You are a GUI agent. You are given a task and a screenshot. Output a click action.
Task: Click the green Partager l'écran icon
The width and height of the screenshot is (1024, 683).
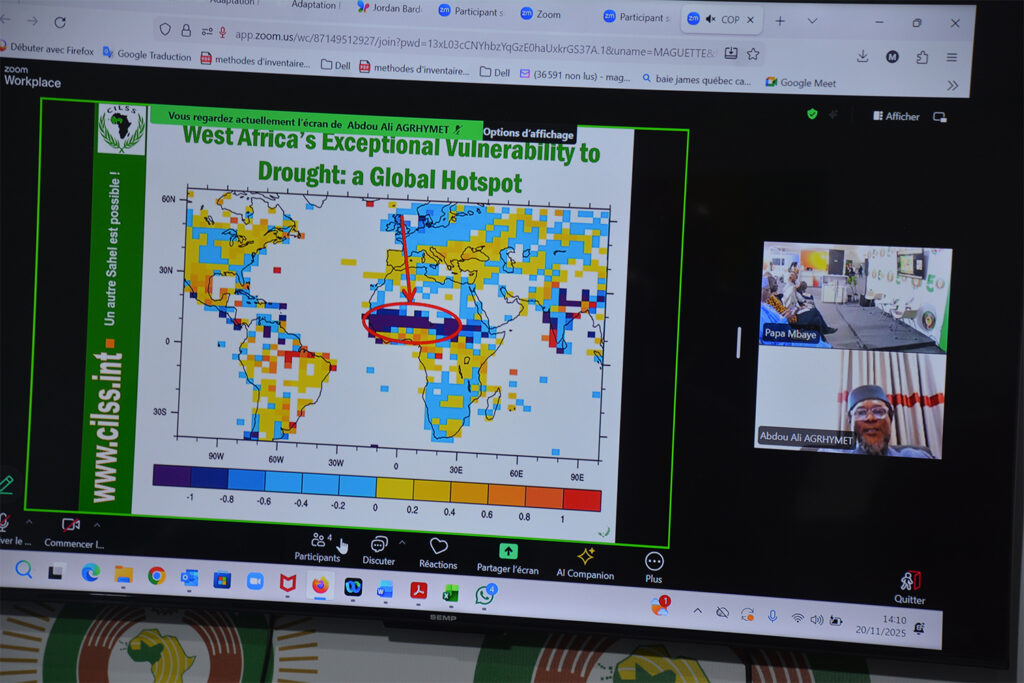(508, 554)
